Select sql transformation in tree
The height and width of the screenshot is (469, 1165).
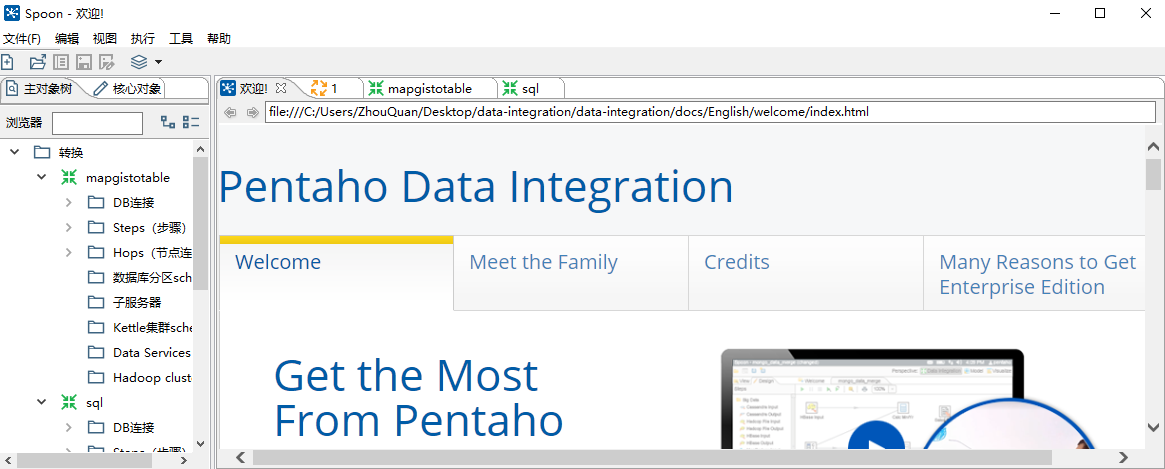tap(94, 402)
